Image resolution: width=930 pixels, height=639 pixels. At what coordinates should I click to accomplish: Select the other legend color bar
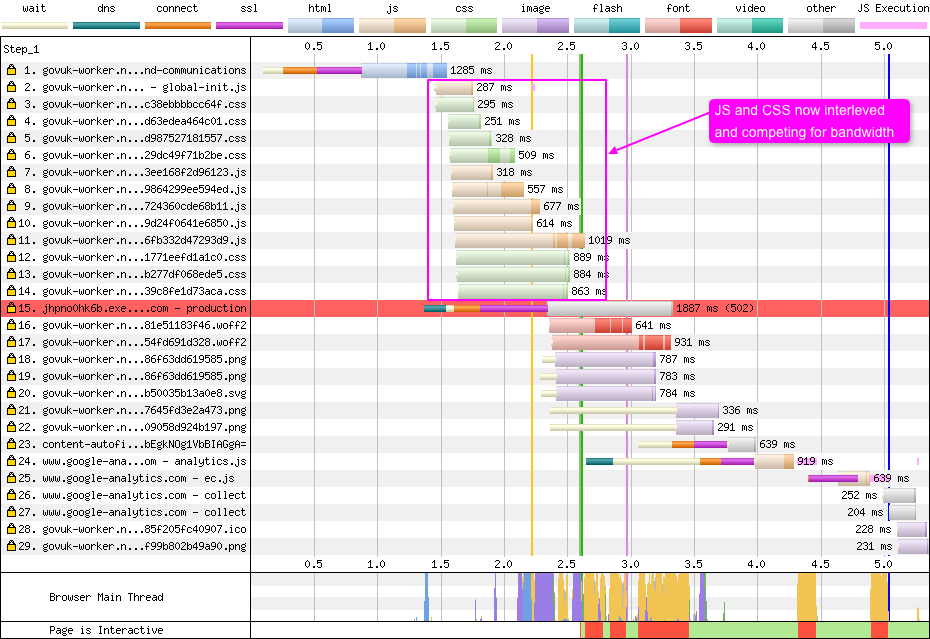821,26
